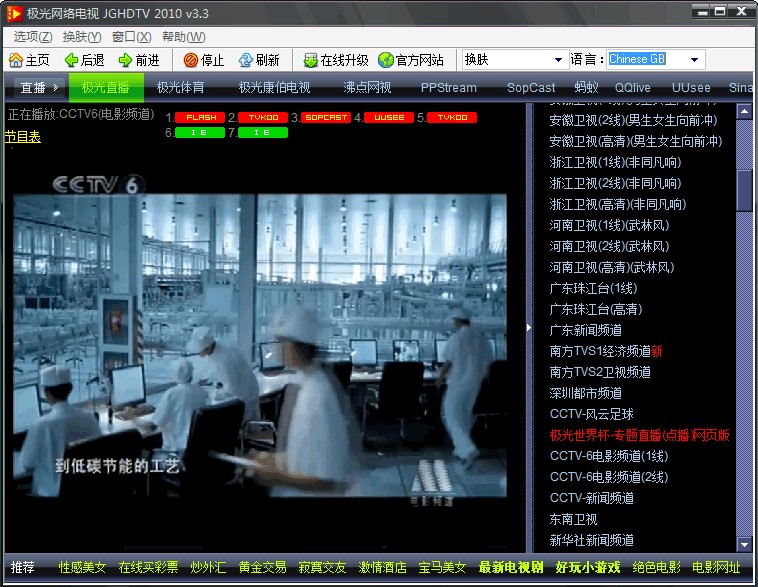Stop loading with the 停止 icon
The width and height of the screenshot is (758, 587).
[191, 60]
